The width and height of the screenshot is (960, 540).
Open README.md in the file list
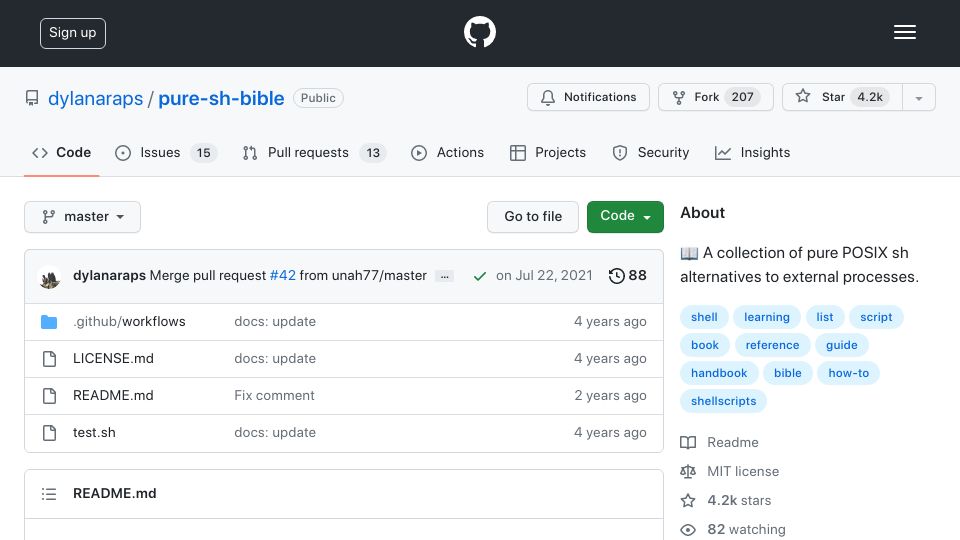coord(113,396)
